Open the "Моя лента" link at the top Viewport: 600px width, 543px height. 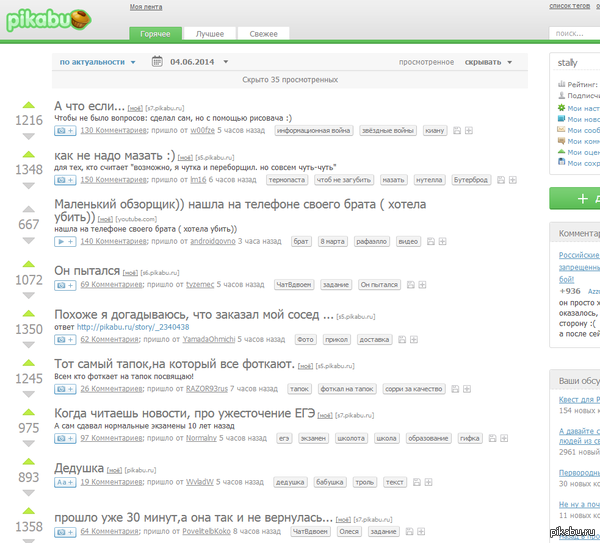(x=142, y=6)
